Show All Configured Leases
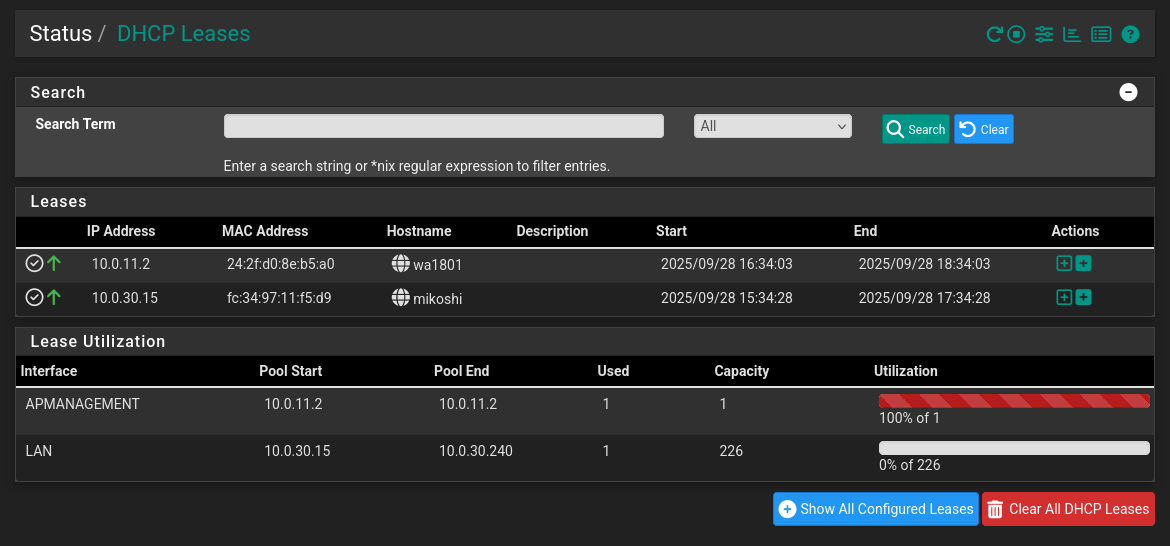This screenshot has width=1170, height=546. click(876, 509)
